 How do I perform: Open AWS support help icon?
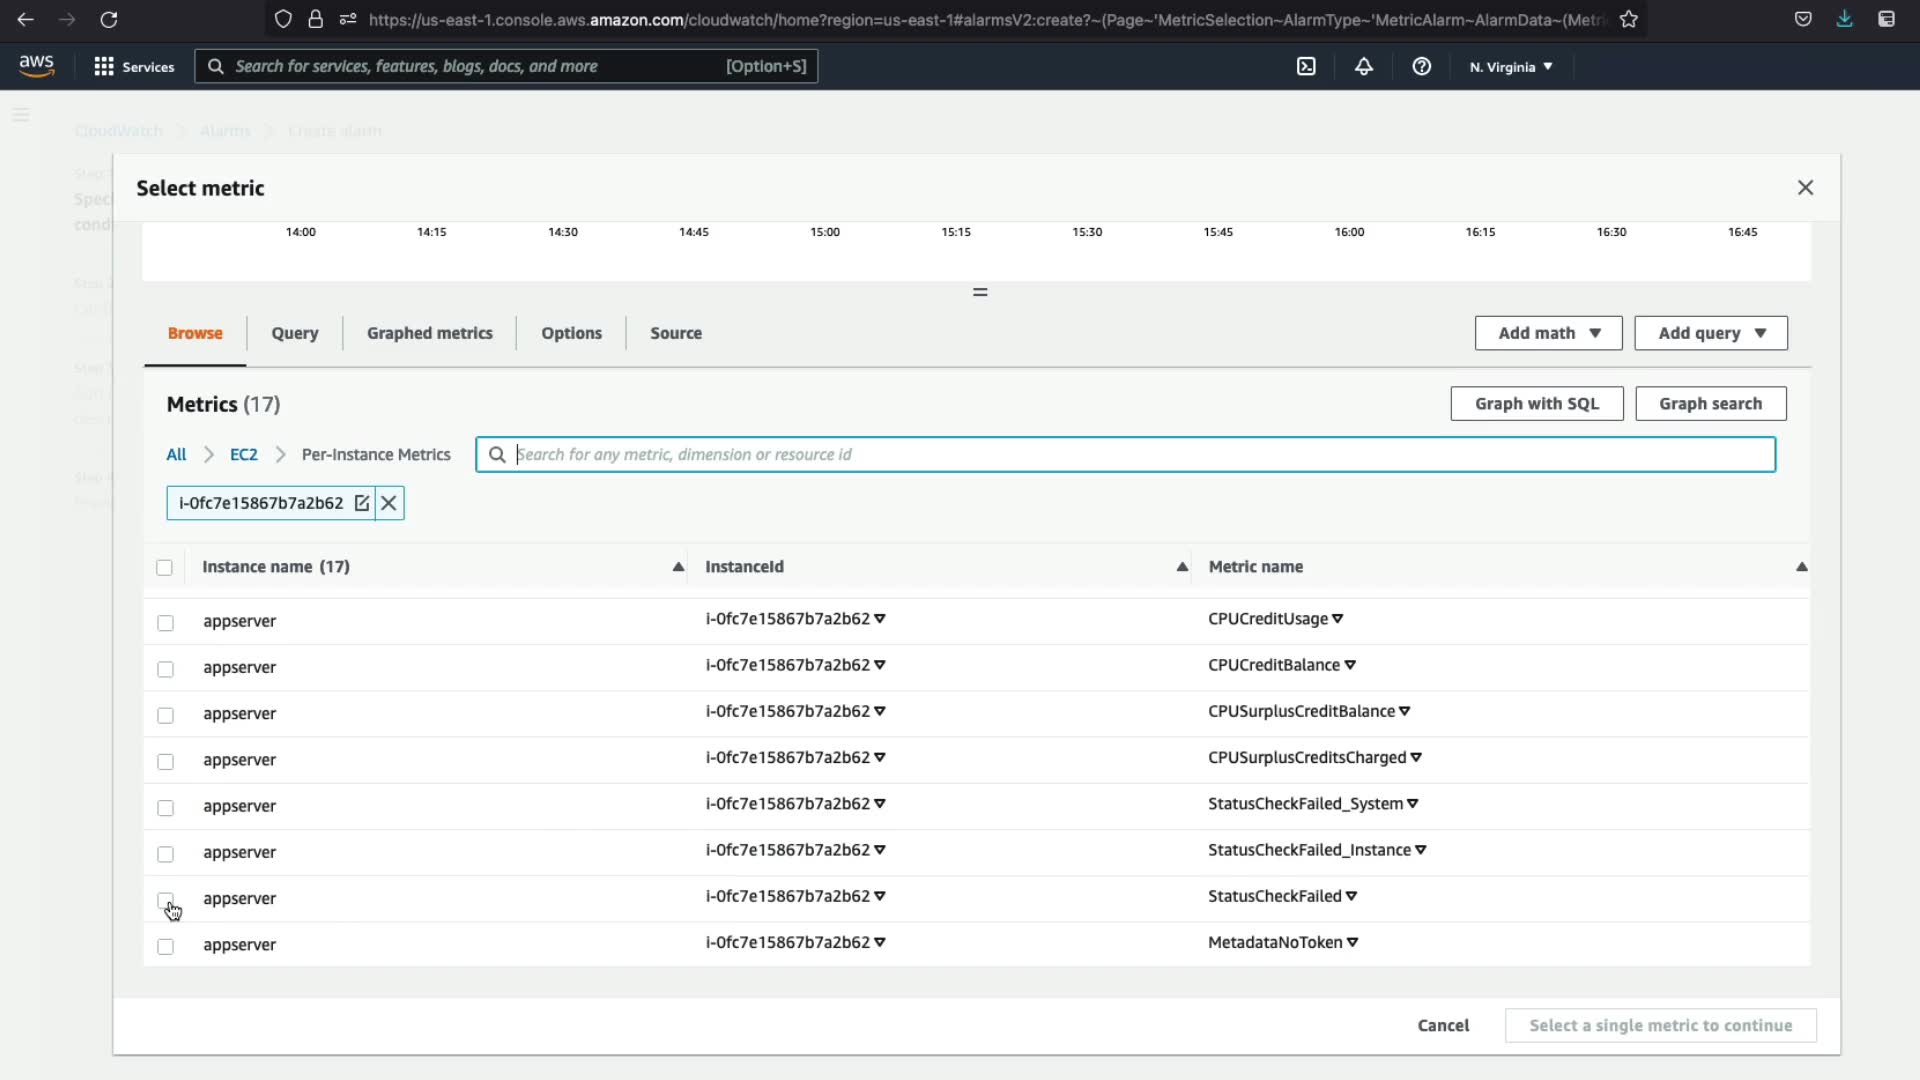tap(1421, 66)
